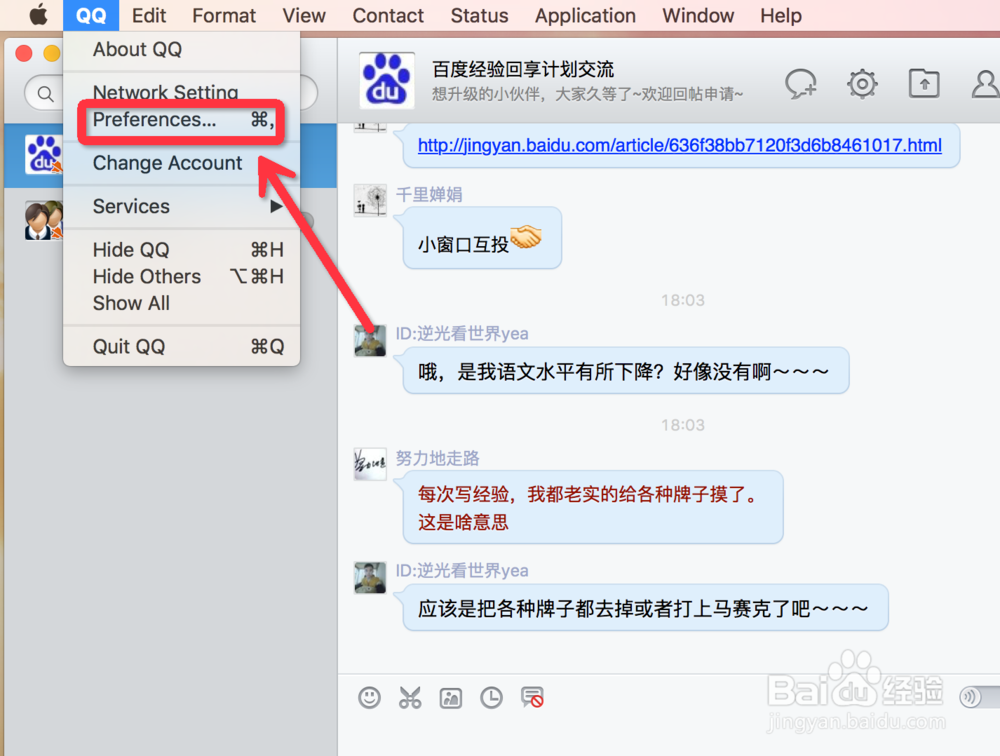Click Change Account
Viewport: 1000px width, 756px height.
pyautogui.click(x=166, y=163)
